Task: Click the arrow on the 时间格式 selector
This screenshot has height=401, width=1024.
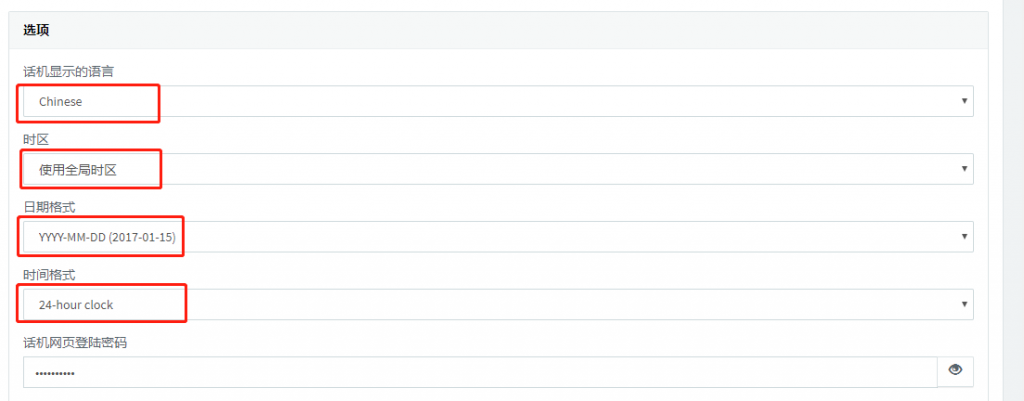Action: [x=964, y=304]
